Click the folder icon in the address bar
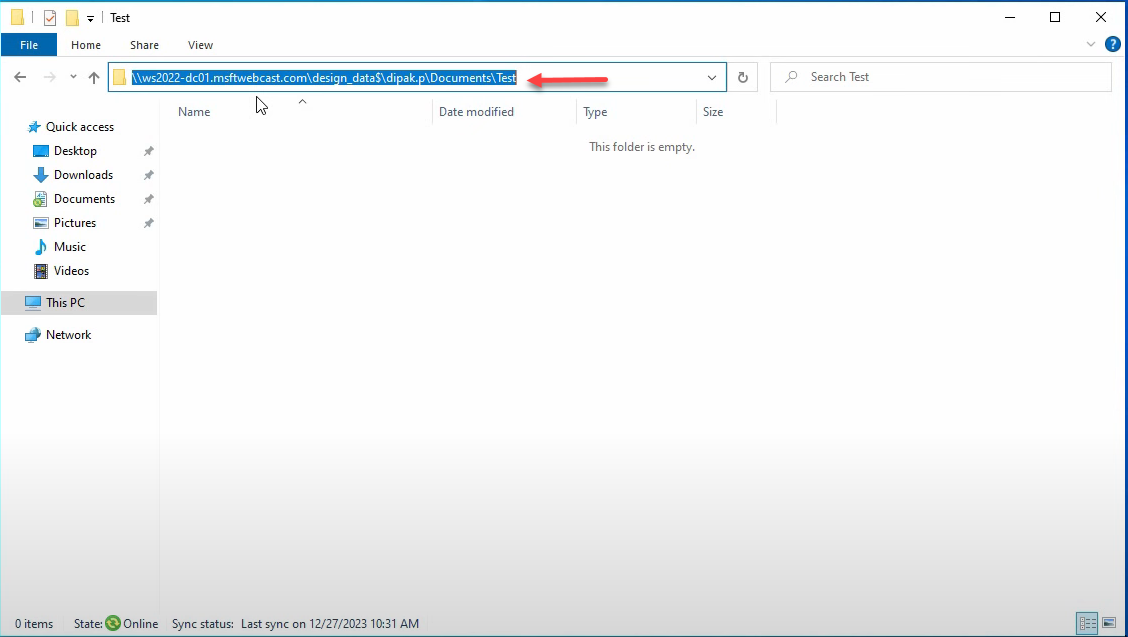The image size is (1128, 637). point(119,78)
